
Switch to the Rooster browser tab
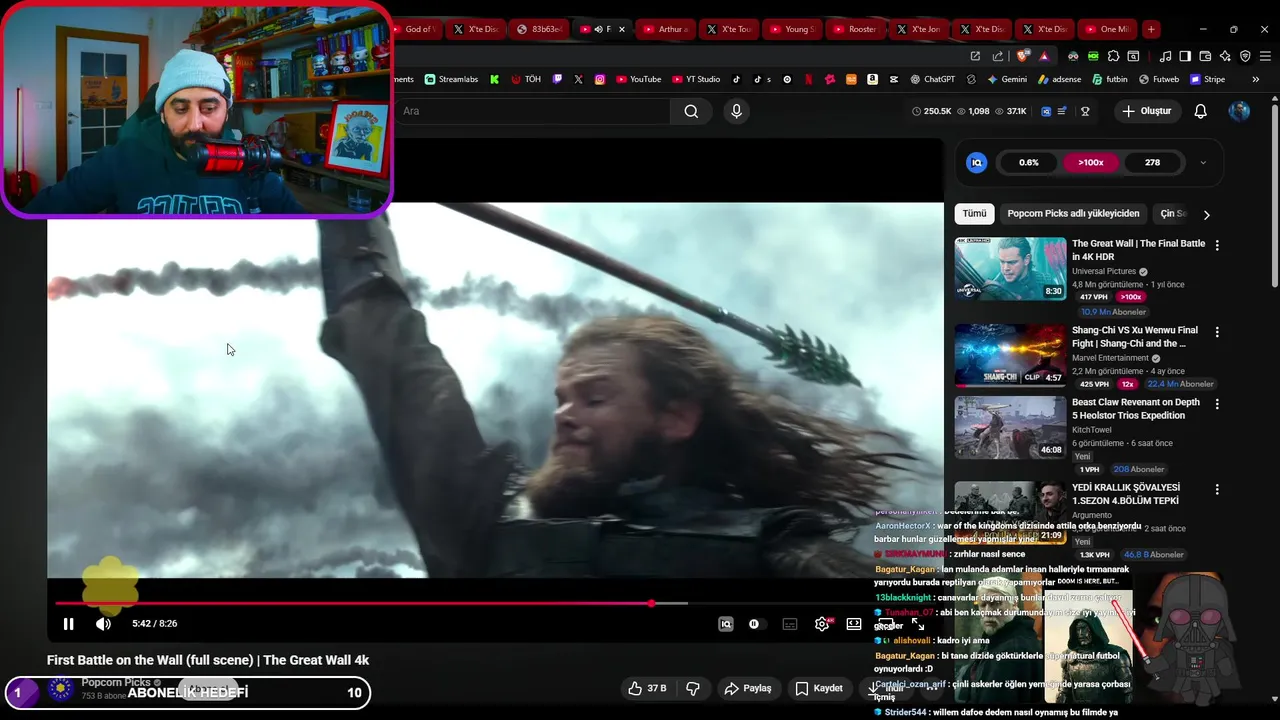855,29
